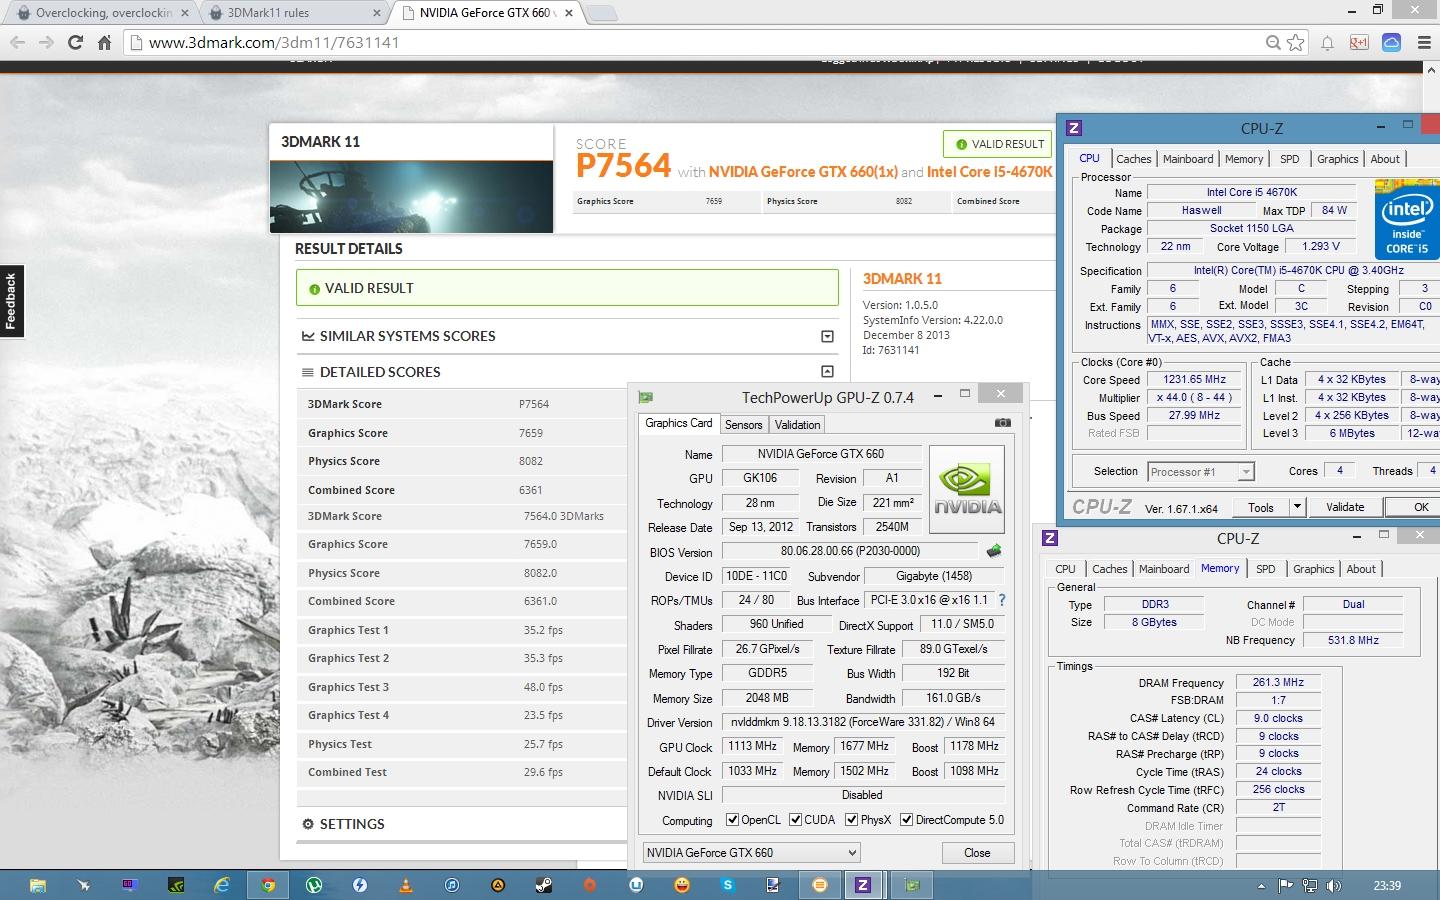Screen dimensions: 1440x900
Task: Open Steam from the taskbar
Action: (544, 885)
